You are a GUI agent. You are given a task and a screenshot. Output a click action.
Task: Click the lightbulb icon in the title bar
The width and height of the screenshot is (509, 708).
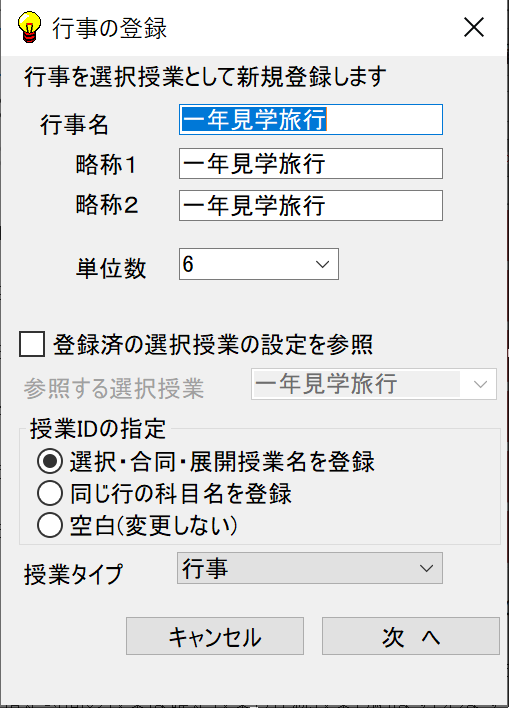click(29, 28)
